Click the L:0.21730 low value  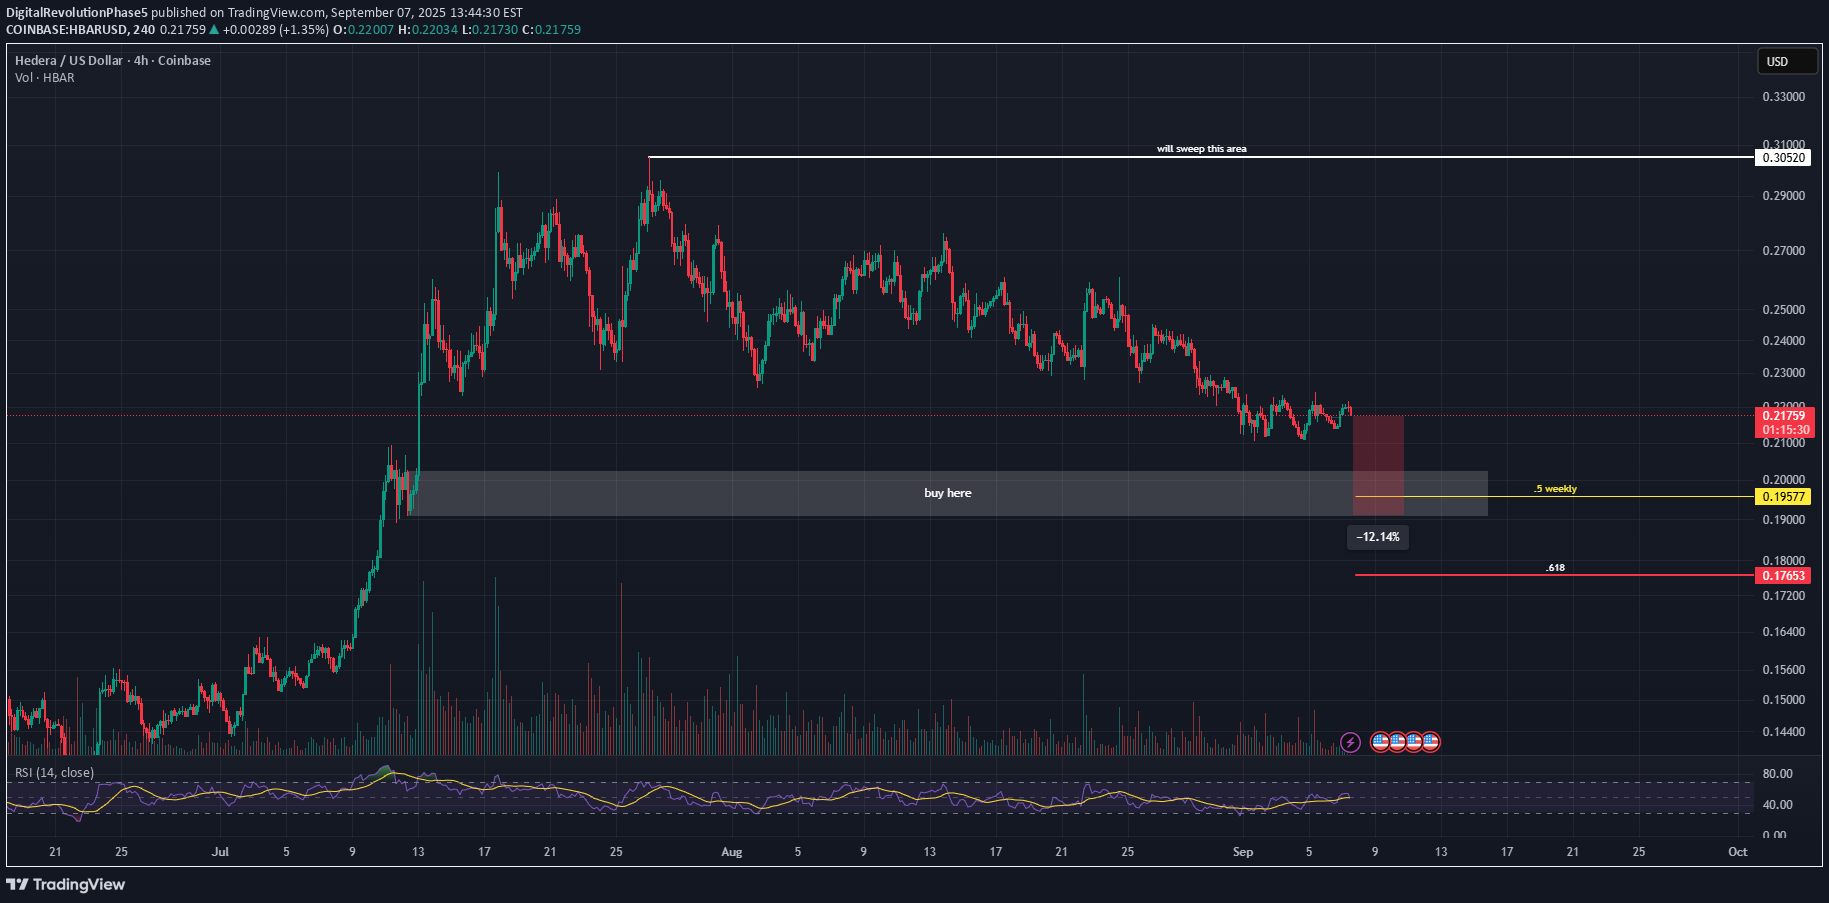[490, 29]
